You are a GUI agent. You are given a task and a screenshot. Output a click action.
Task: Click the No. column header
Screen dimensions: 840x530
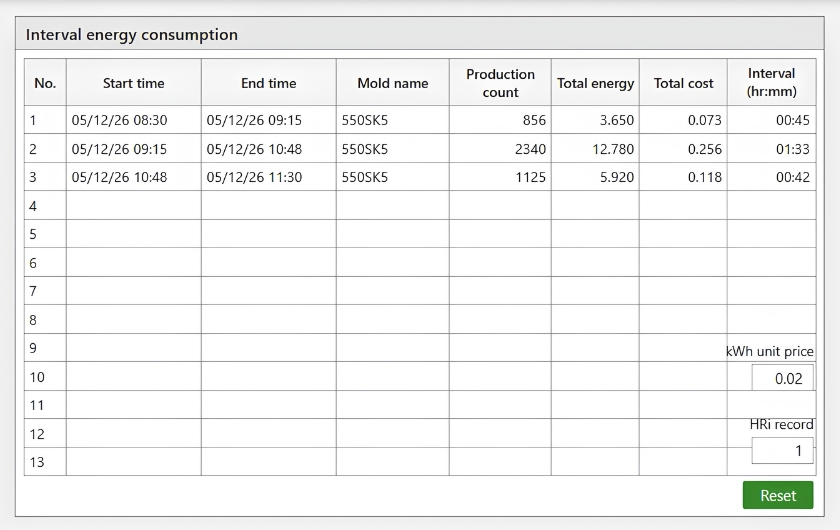[x=45, y=83]
